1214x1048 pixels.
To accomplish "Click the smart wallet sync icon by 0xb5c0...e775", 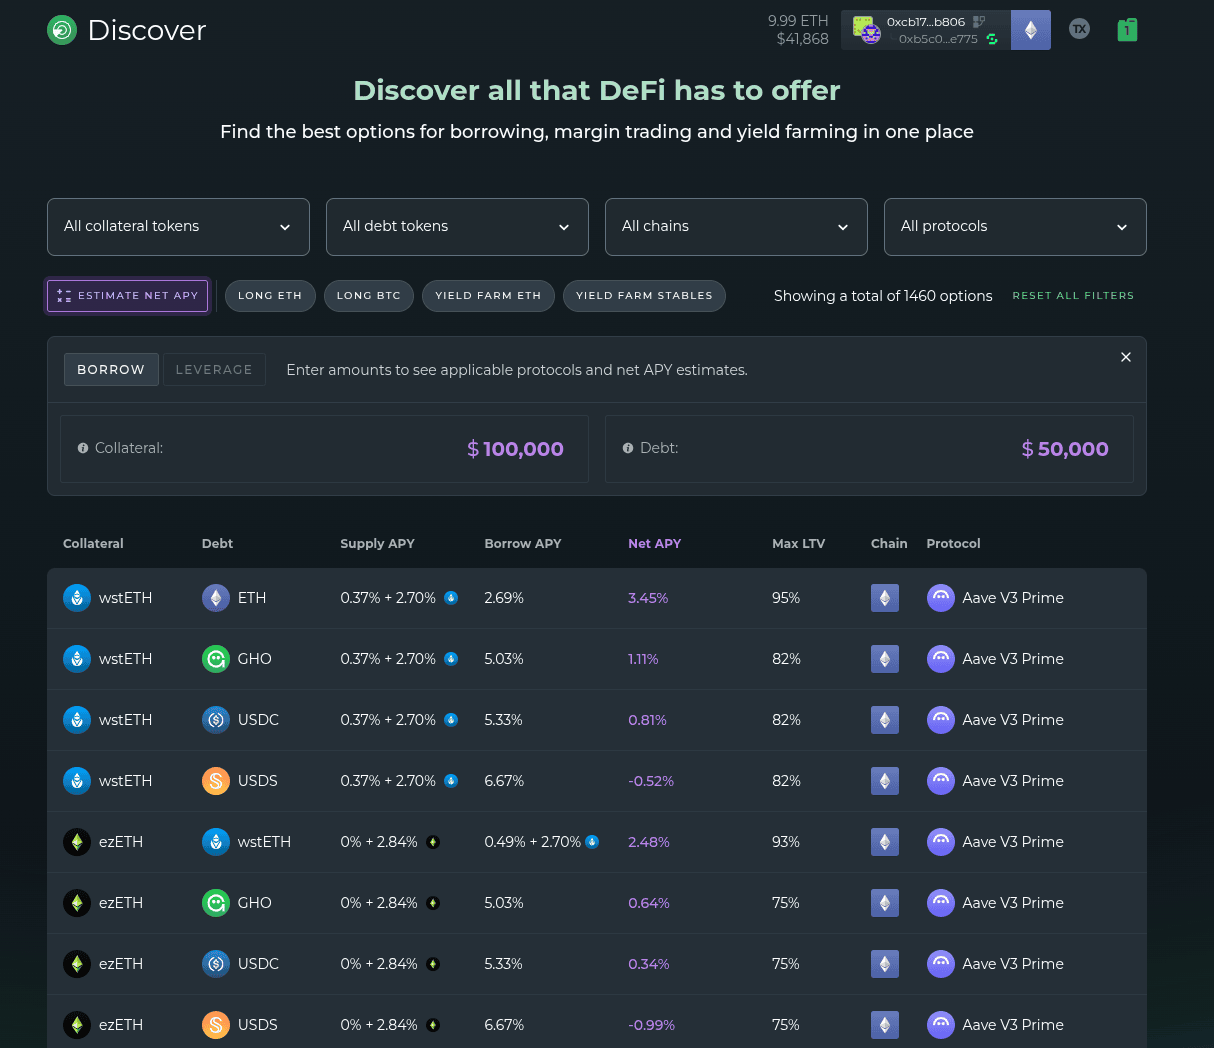I will point(992,39).
